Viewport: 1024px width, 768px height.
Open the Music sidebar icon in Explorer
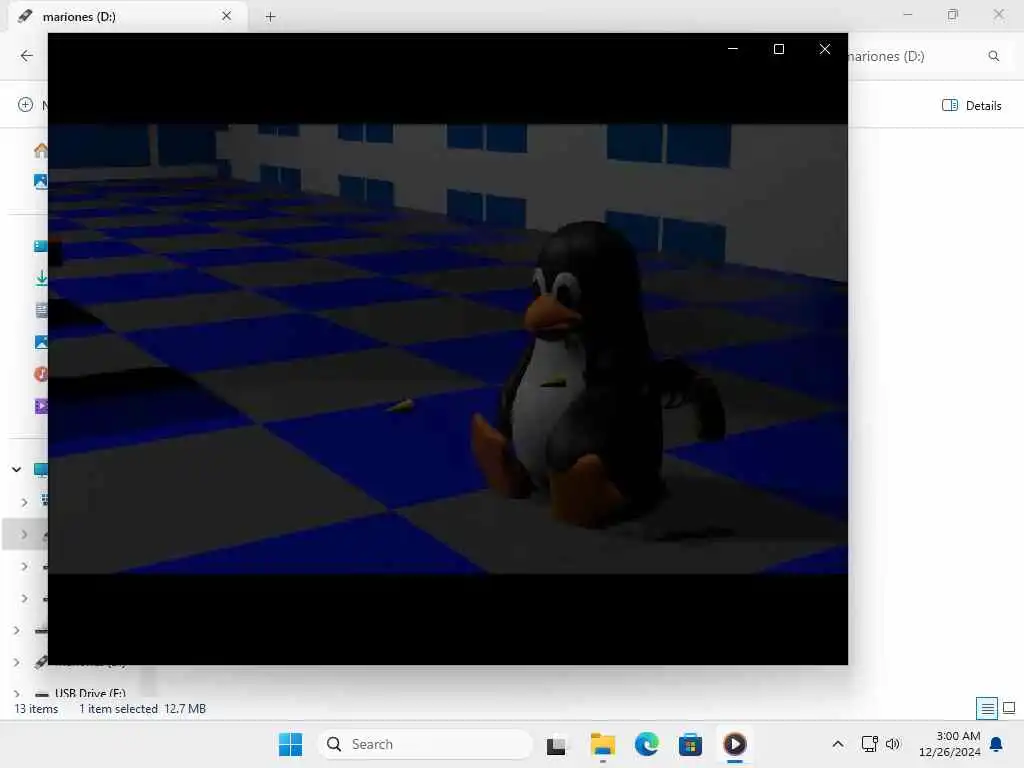[40, 374]
